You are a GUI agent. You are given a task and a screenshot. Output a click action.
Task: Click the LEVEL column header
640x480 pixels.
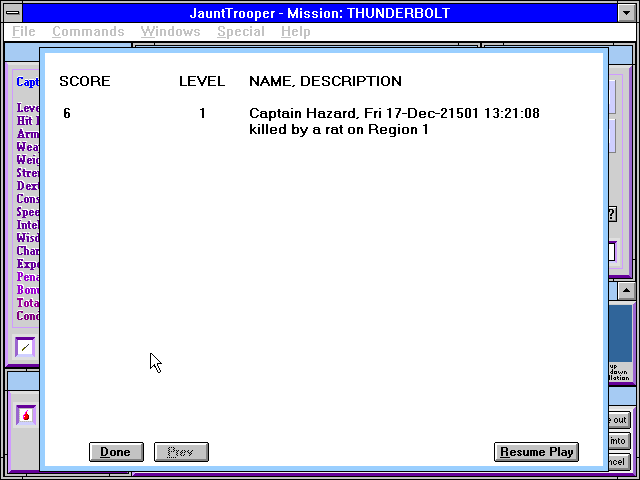click(202, 81)
